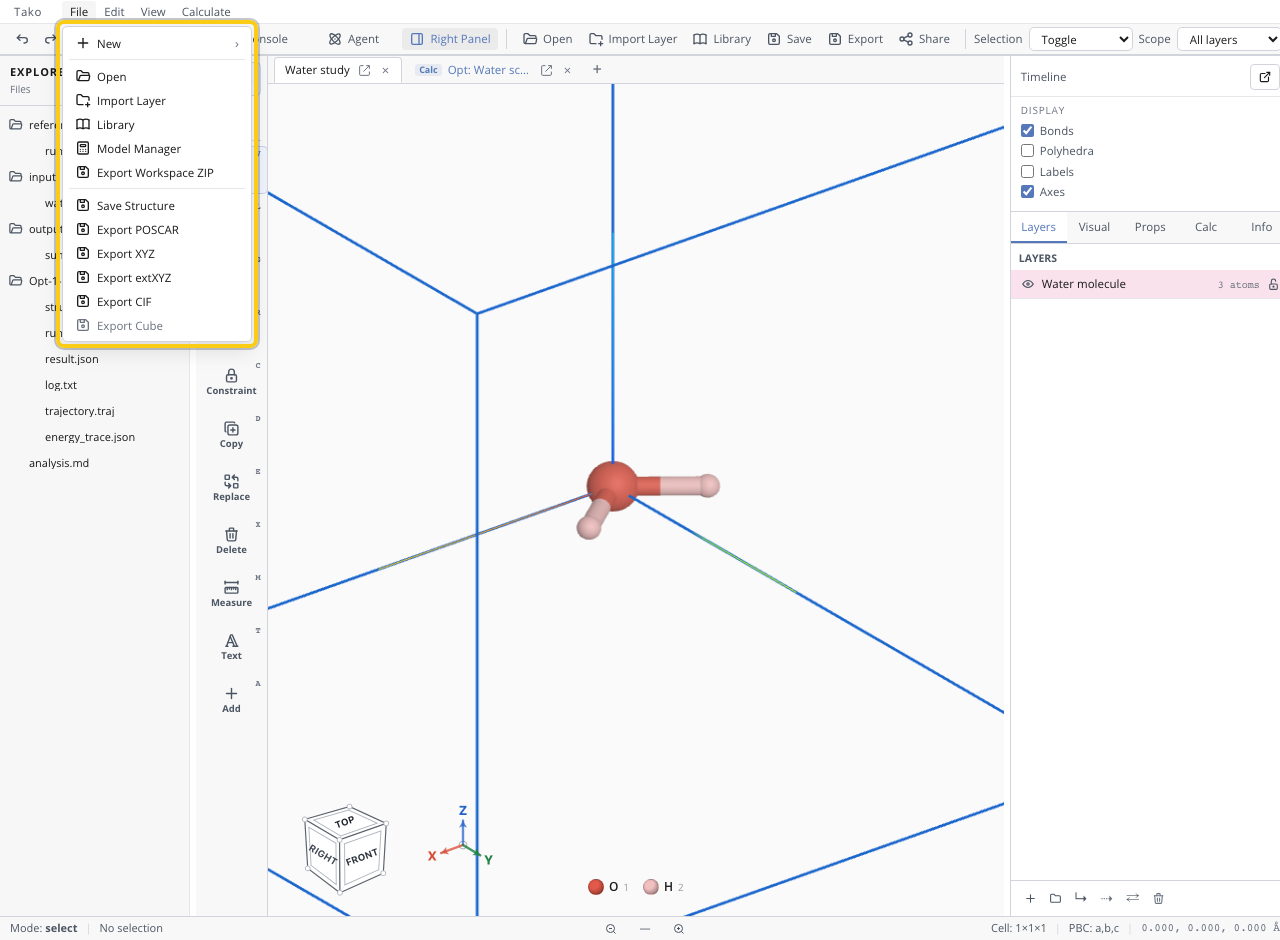This screenshot has height=940, width=1280.
Task: Choose Save Structure from the File menu
Action: click(157, 206)
